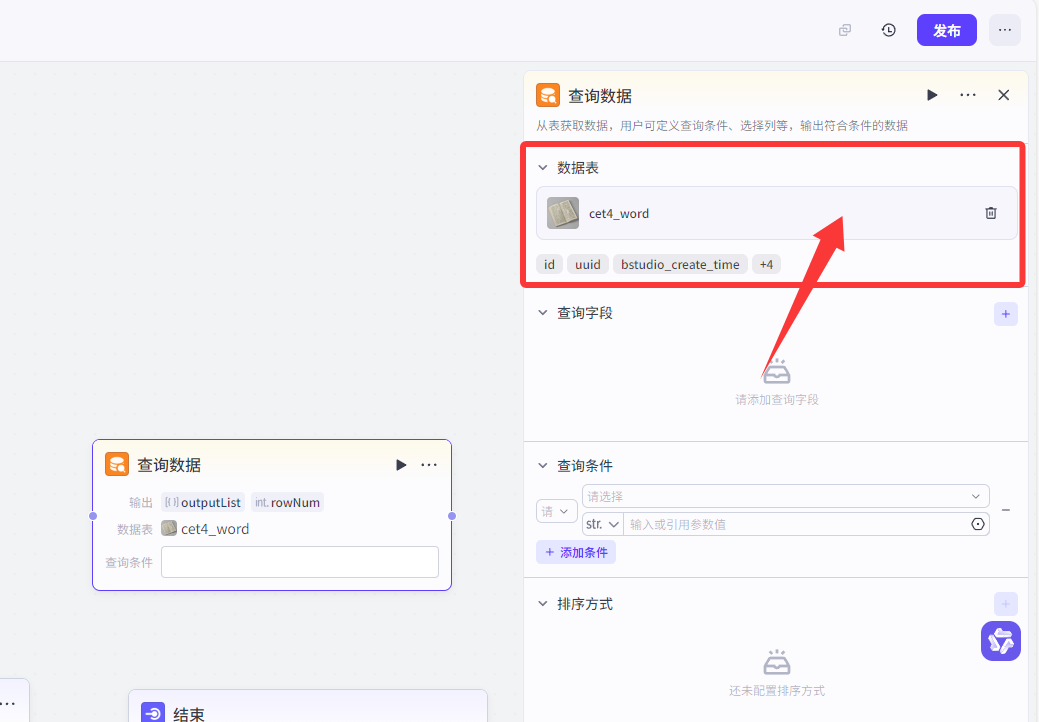Open the AI assistant purple icon

click(1000, 641)
